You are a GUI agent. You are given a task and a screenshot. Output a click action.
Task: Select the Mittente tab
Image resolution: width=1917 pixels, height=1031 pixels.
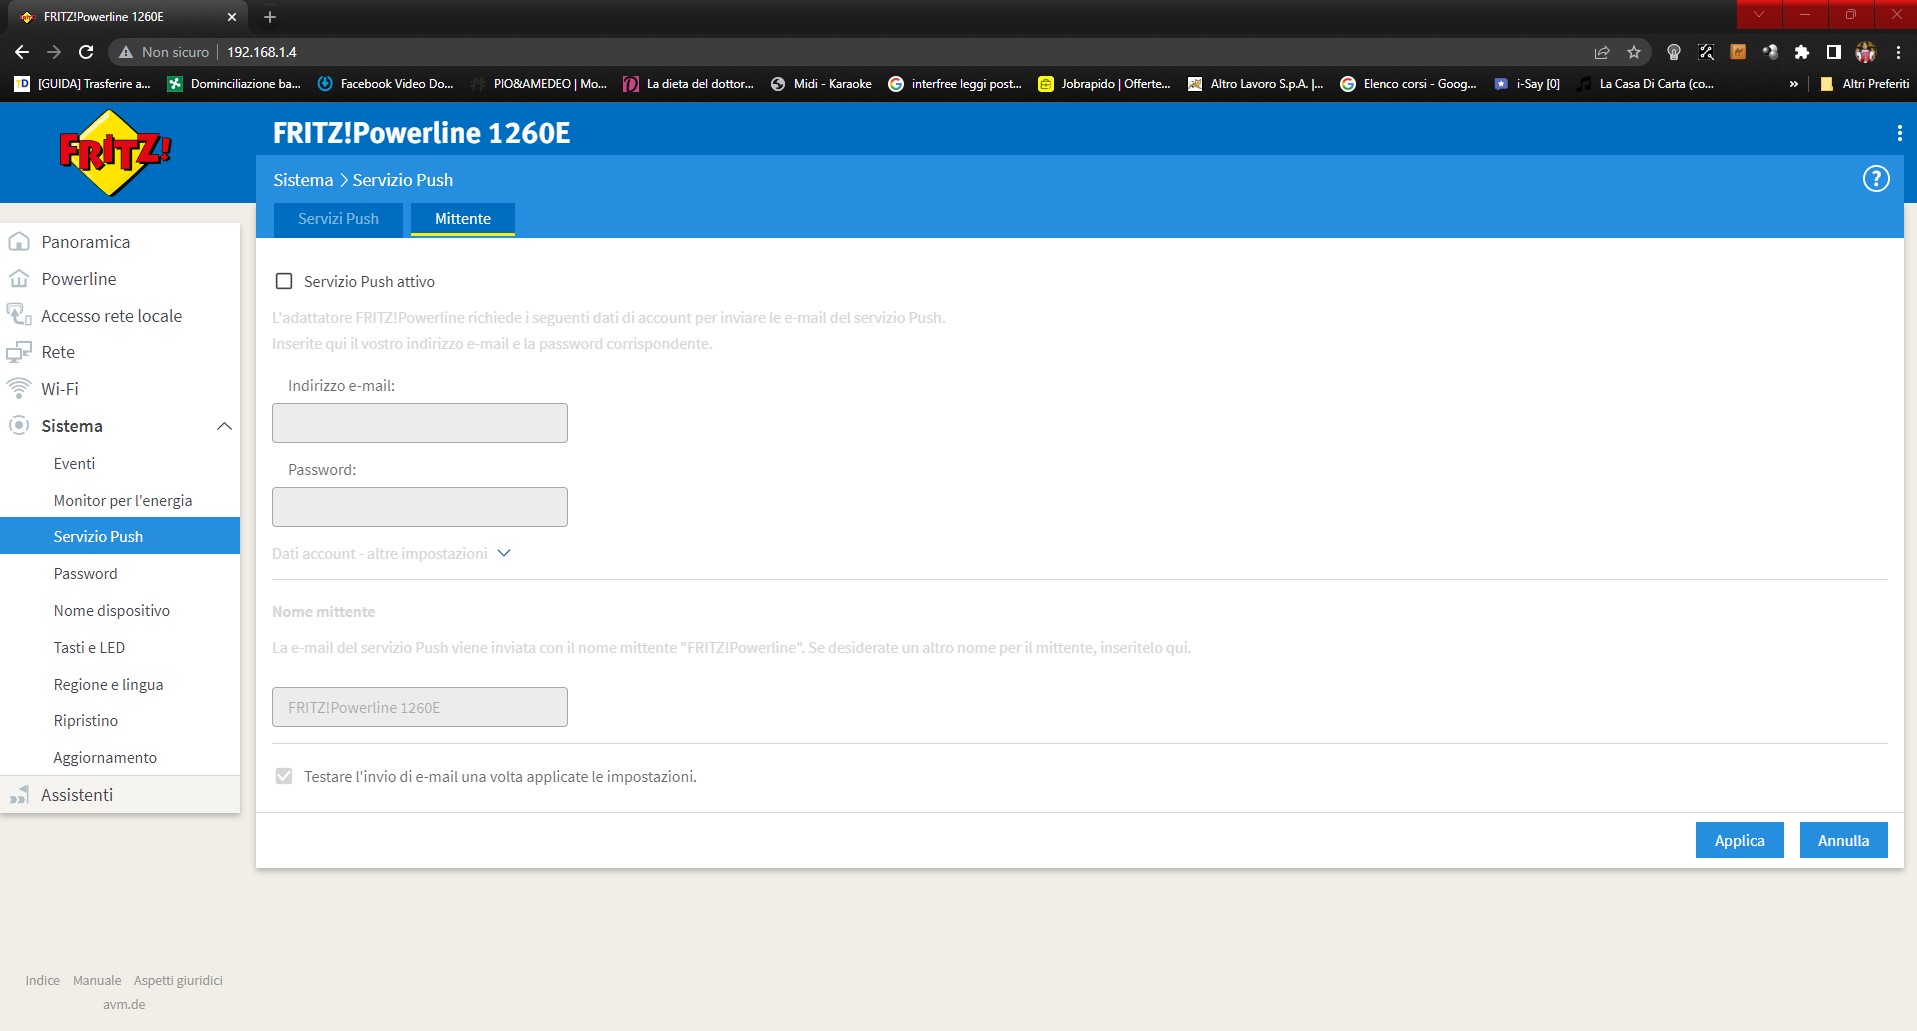463,219
